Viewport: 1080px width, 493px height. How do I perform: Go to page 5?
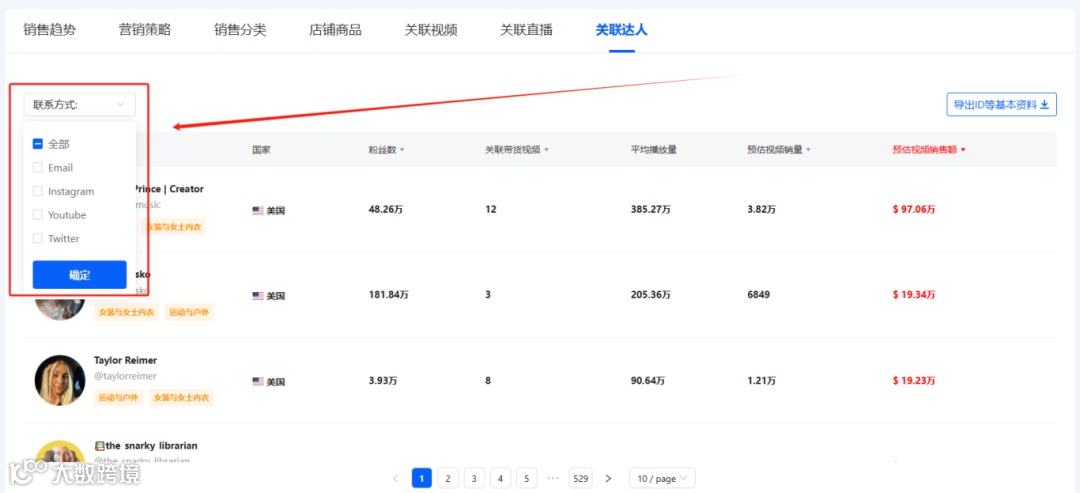(x=526, y=478)
